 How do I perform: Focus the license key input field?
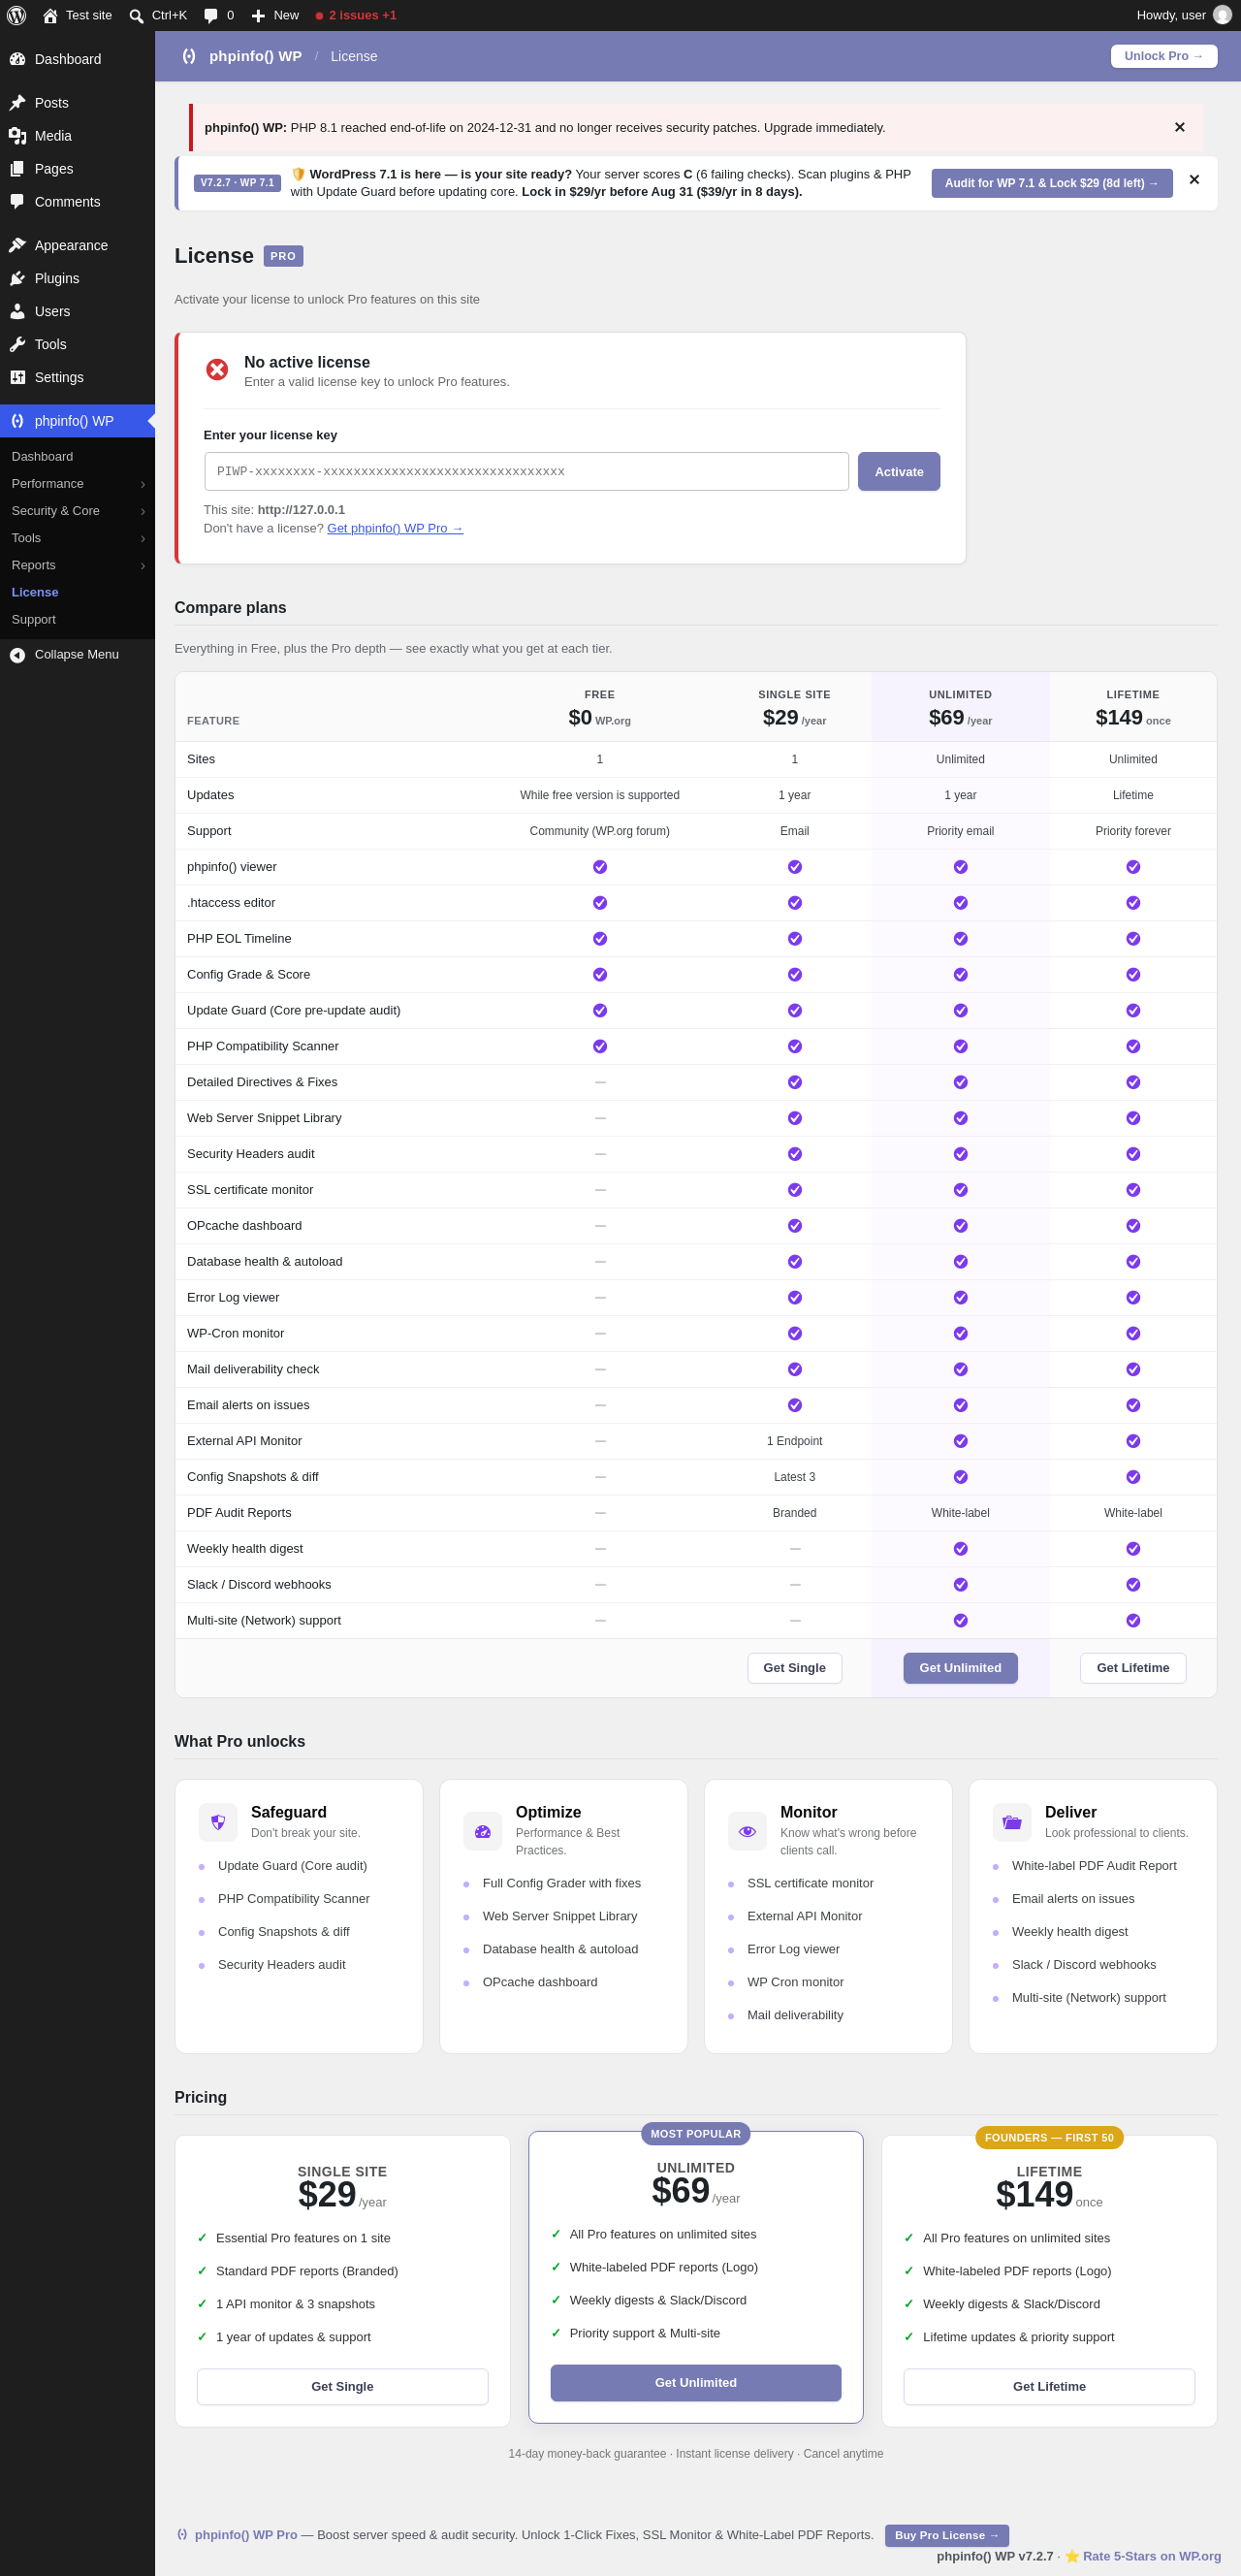[527, 471]
